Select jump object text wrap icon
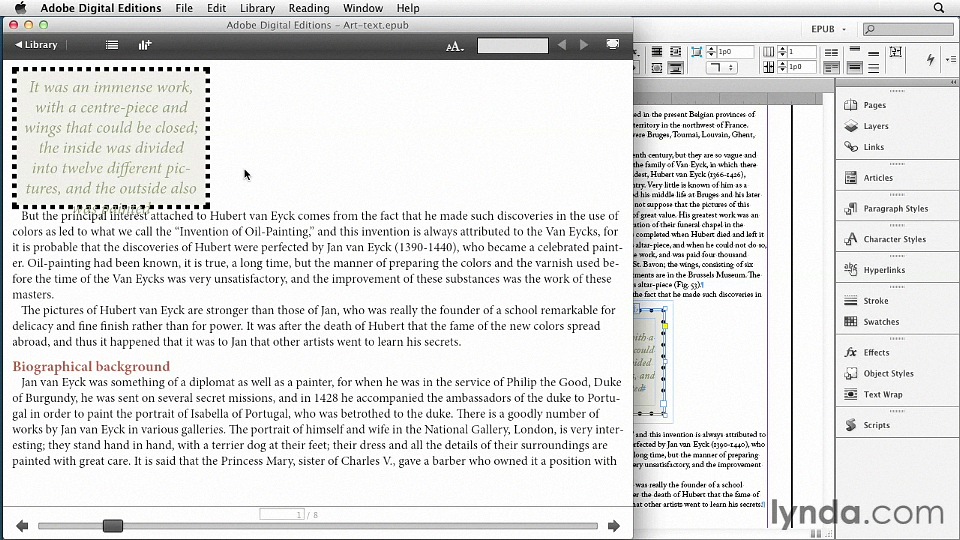Viewport: 960px width, 540px height. pos(675,68)
